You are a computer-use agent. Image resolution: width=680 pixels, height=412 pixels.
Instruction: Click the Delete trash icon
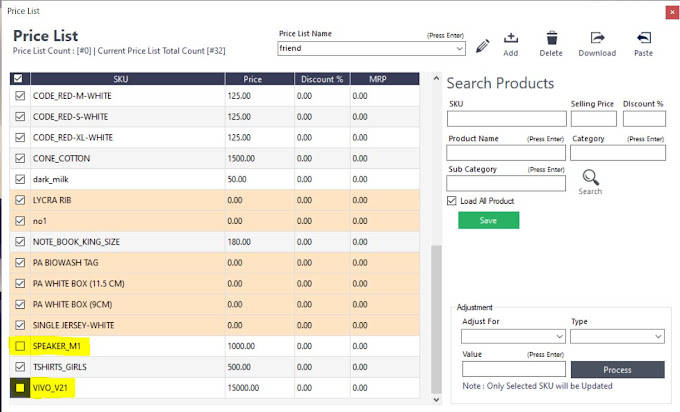[x=550, y=39]
